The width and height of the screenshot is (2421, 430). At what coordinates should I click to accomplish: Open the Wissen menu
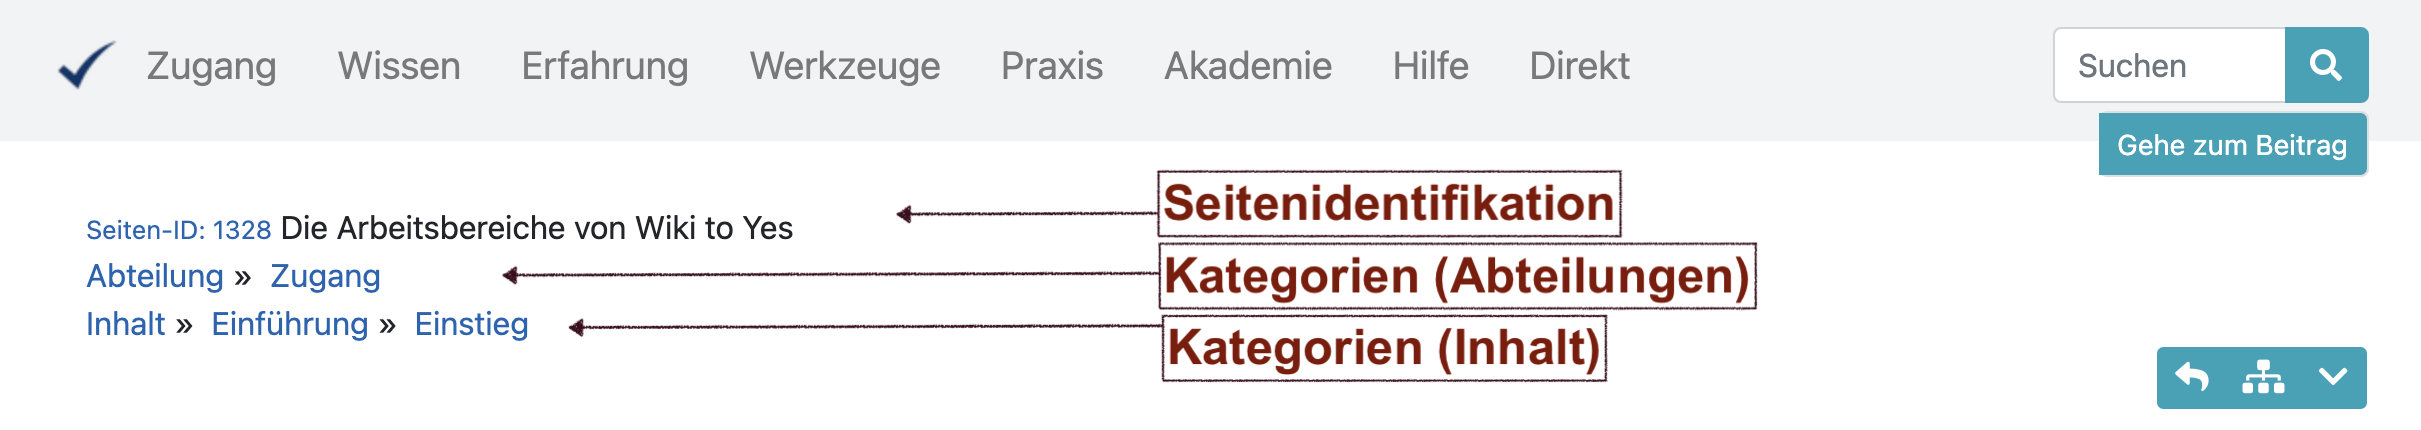(399, 66)
